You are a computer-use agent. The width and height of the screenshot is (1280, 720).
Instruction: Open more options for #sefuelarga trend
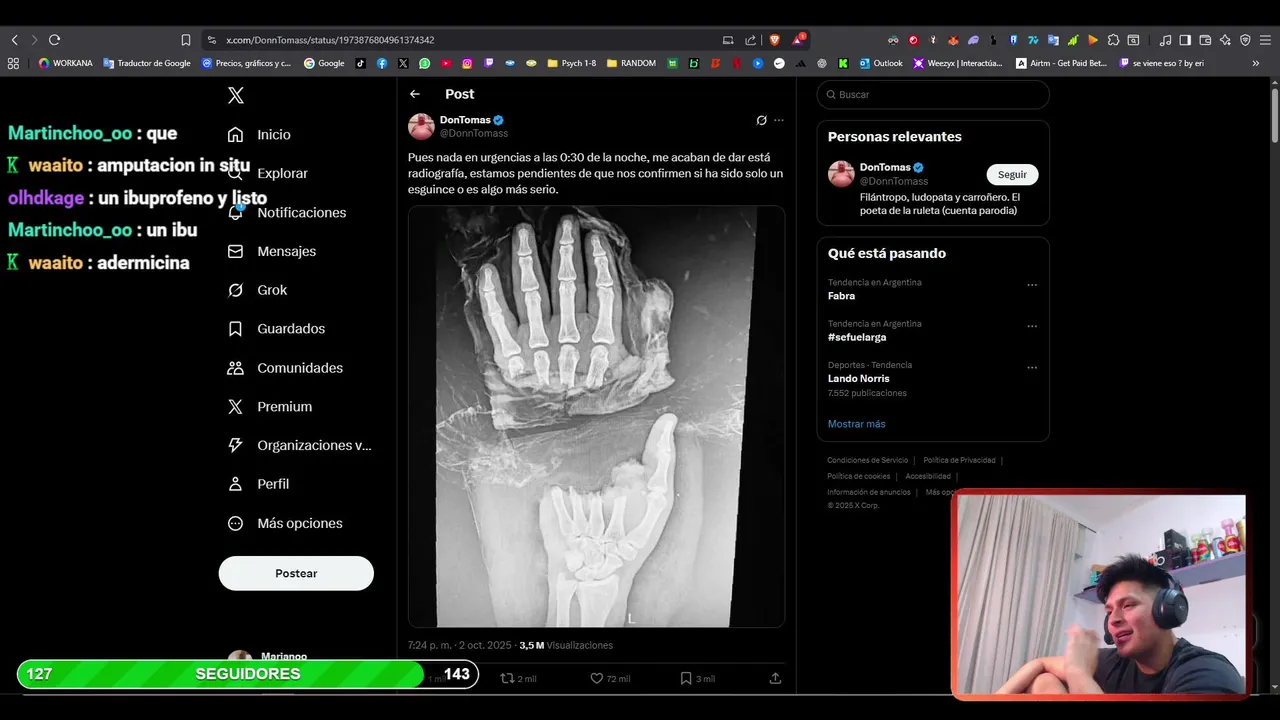(x=1032, y=326)
